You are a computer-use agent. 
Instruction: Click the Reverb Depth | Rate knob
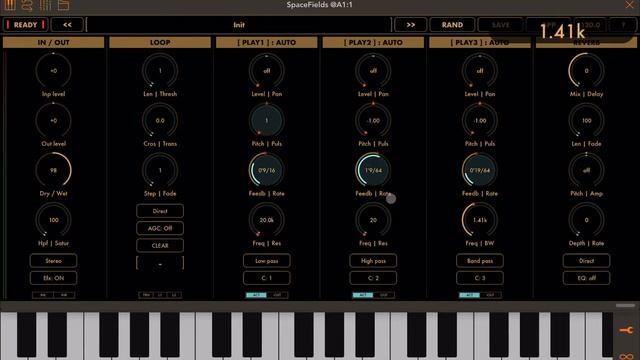click(x=586, y=220)
